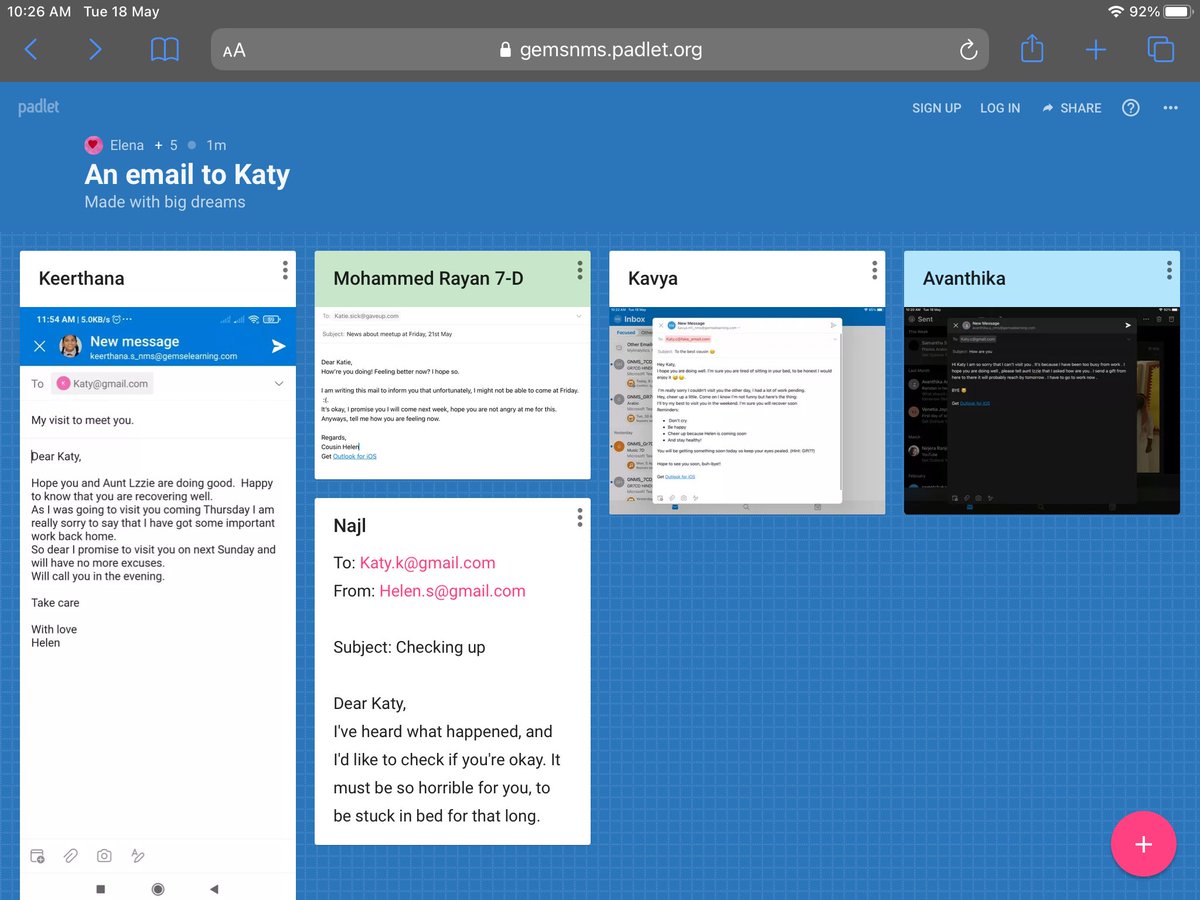The width and height of the screenshot is (1200, 900).
Task: Click the Keerthana post title
Action: (81, 279)
